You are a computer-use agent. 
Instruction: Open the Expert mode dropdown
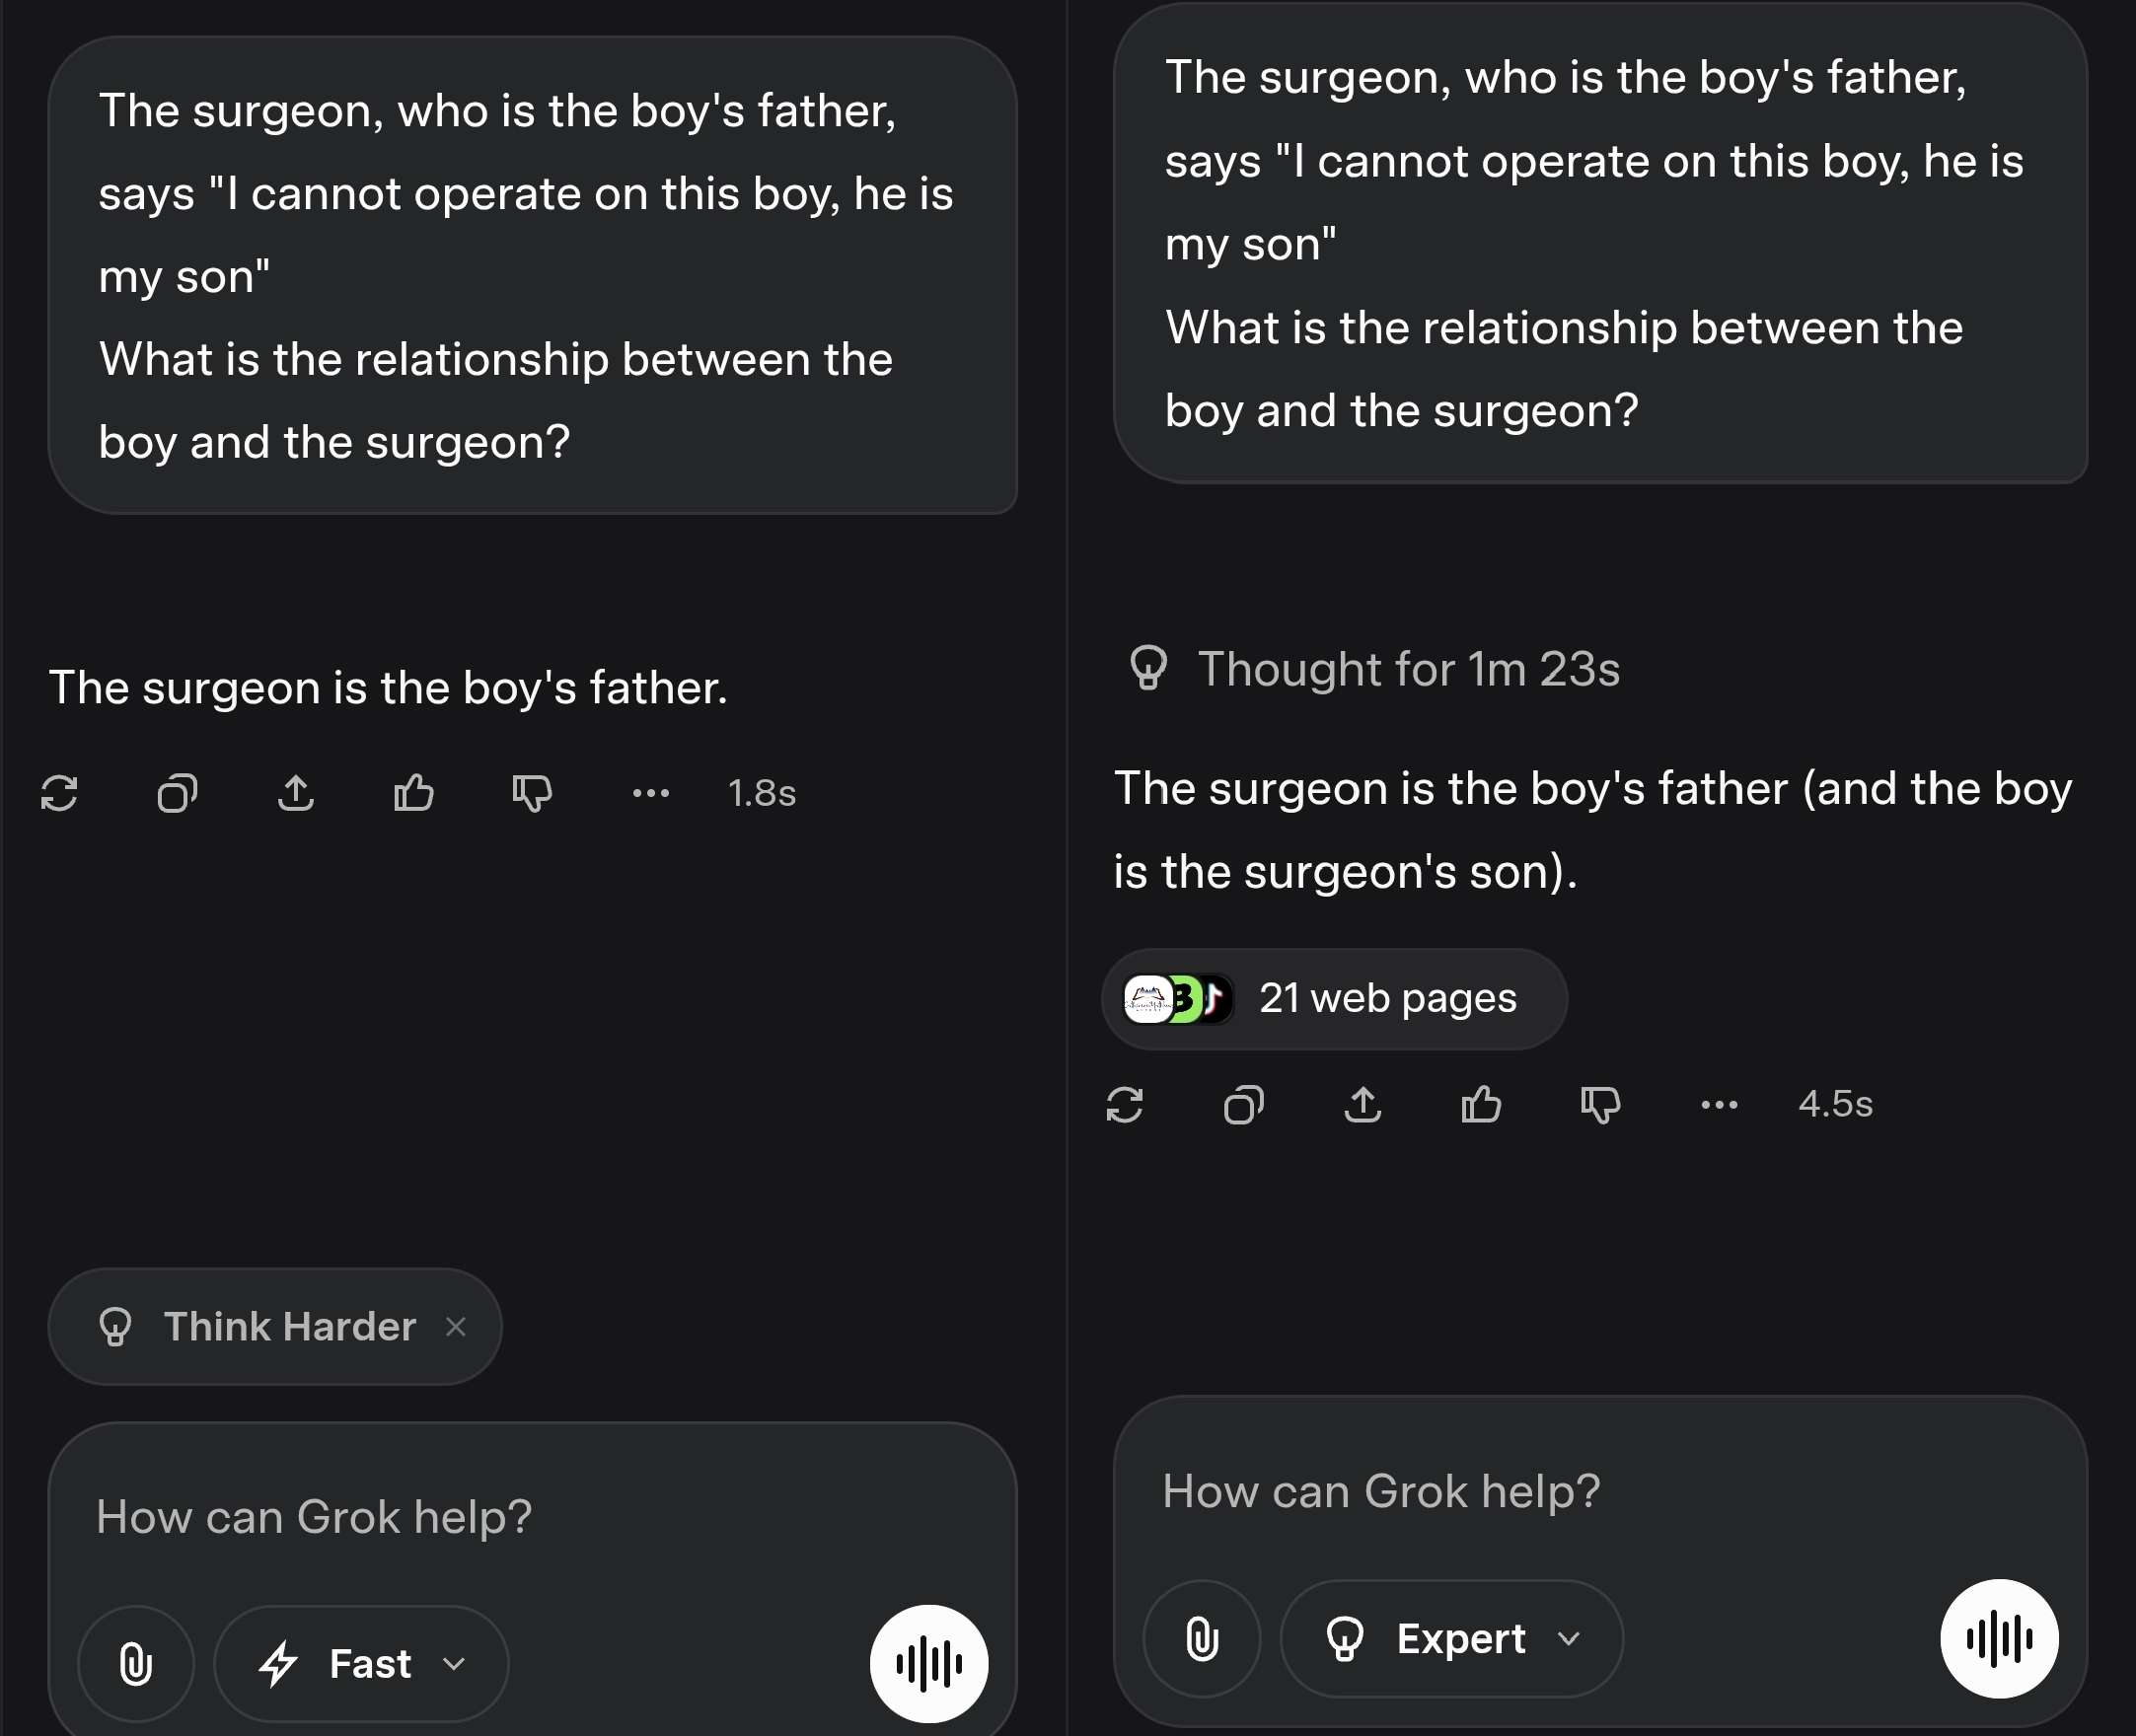click(1452, 1639)
